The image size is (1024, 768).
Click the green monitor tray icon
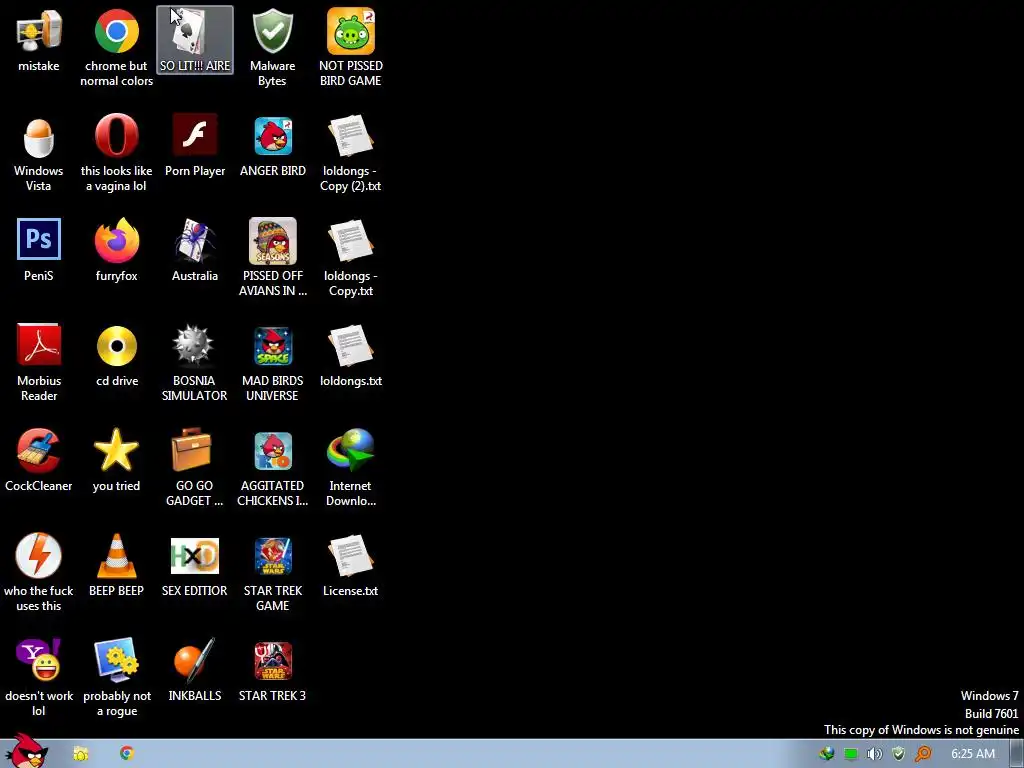click(x=850, y=754)
